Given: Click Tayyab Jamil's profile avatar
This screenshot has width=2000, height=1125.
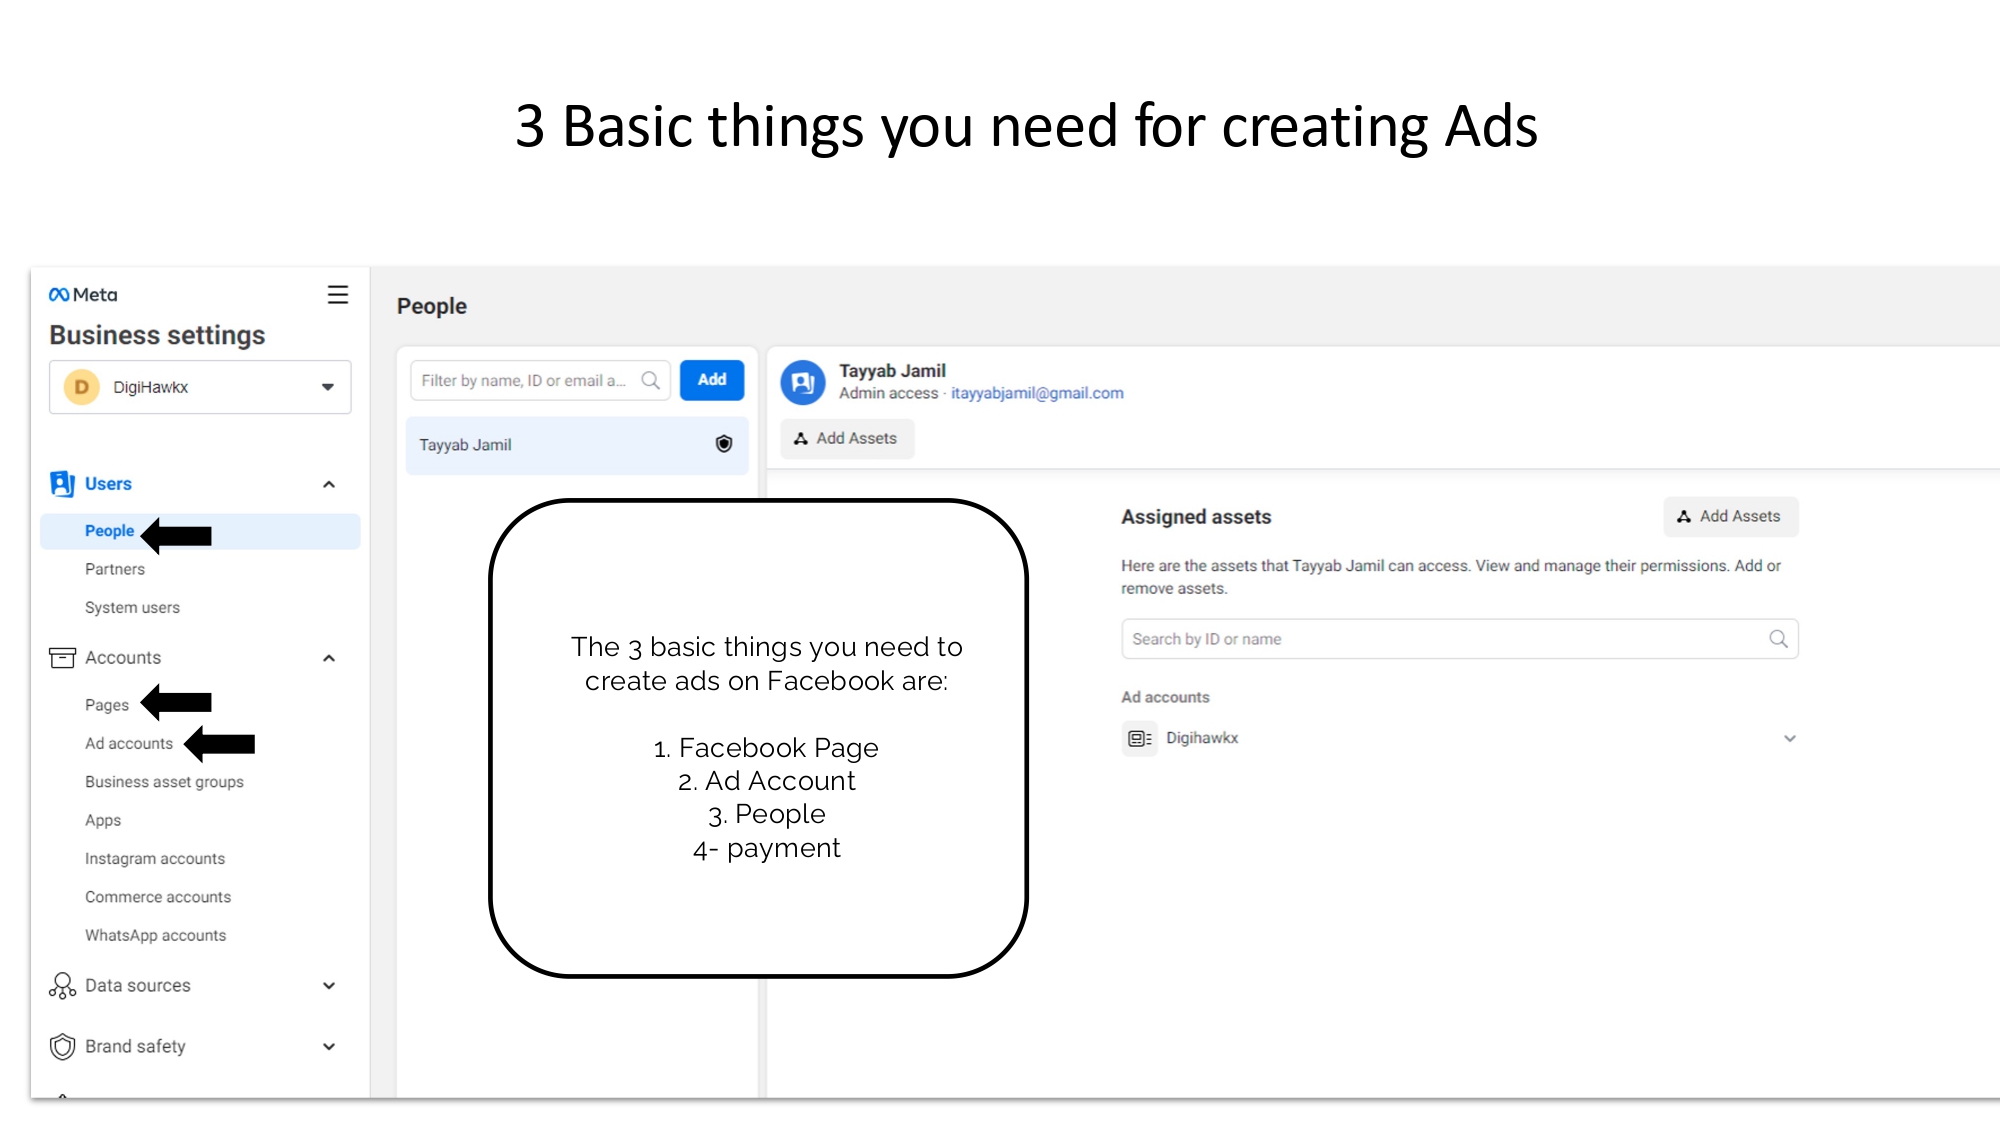Looking at the screenshot, I should 803,382.
